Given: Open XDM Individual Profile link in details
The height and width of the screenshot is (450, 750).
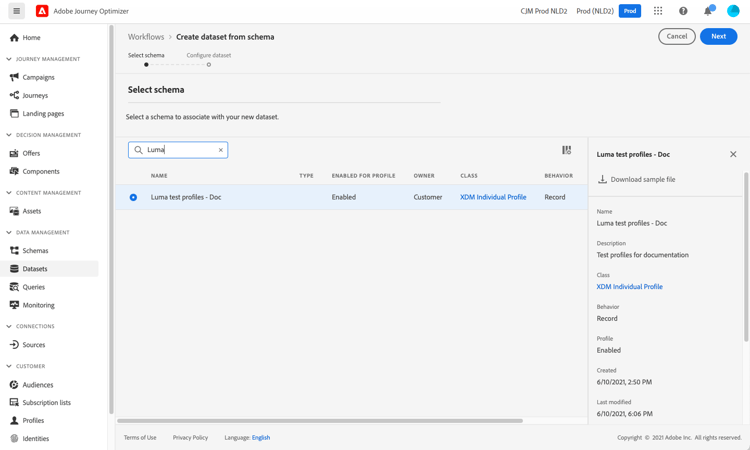Looking at the screenshot, I should pyautogui.click(x=629, y=286).
